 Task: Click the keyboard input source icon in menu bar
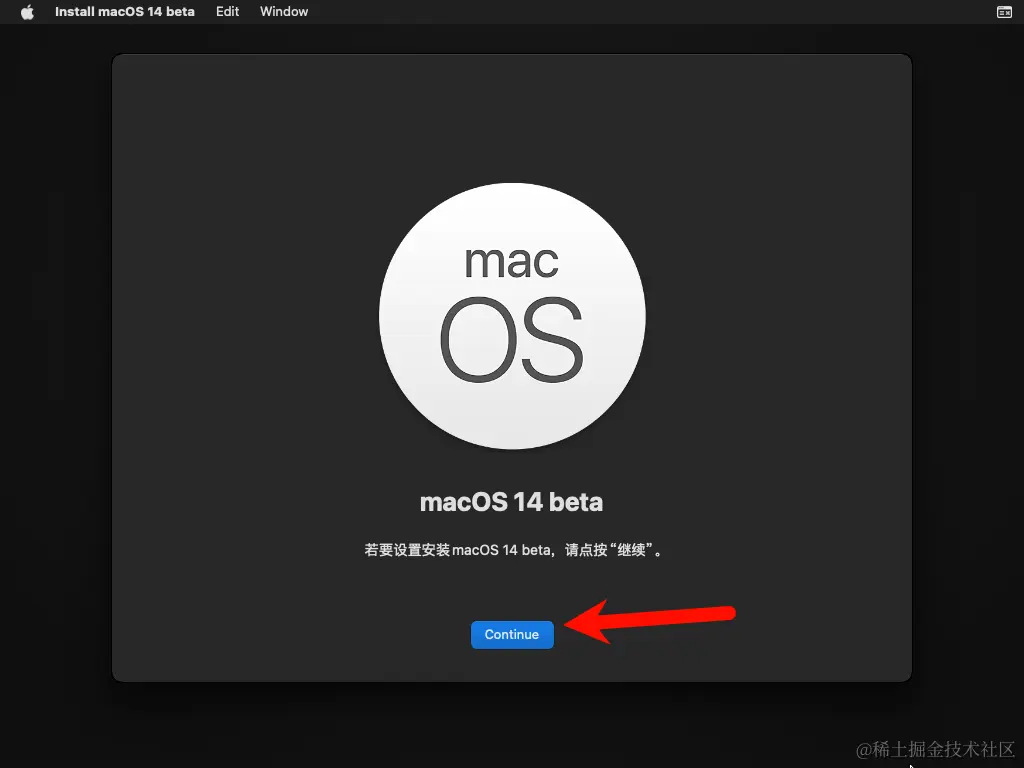pos(1004,11)
